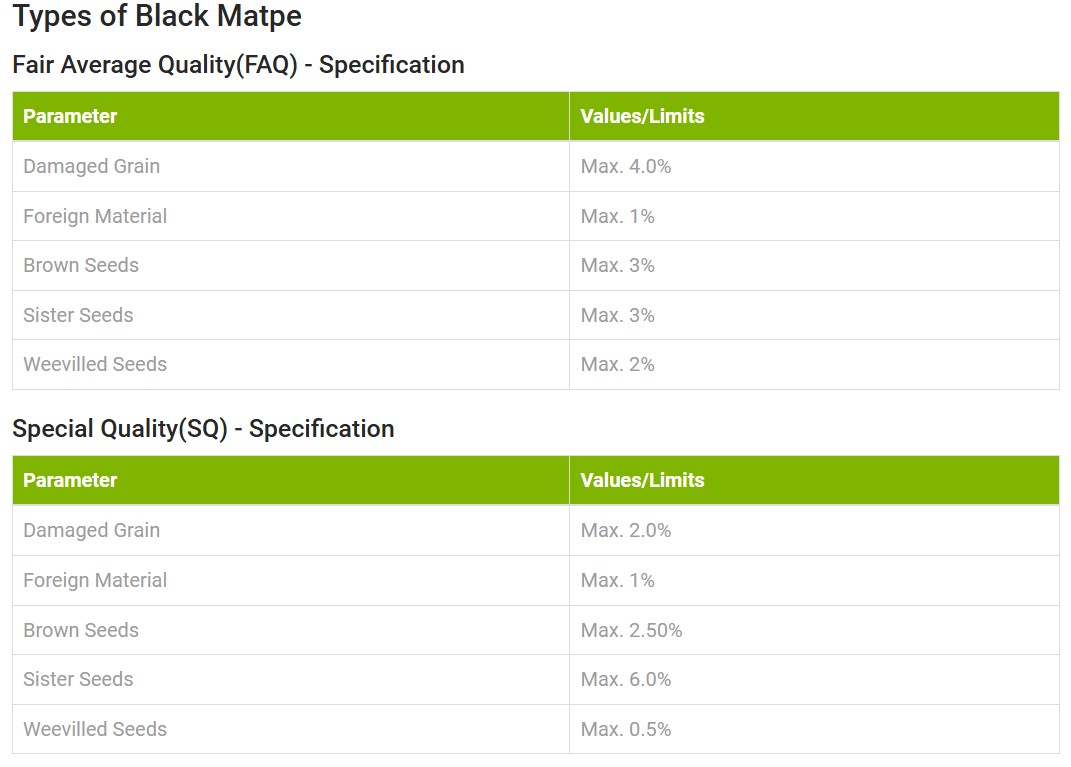Screen dimensions: 1071x767
Task: Click Values/Limits header in SQ table
Action: [642, 480]
